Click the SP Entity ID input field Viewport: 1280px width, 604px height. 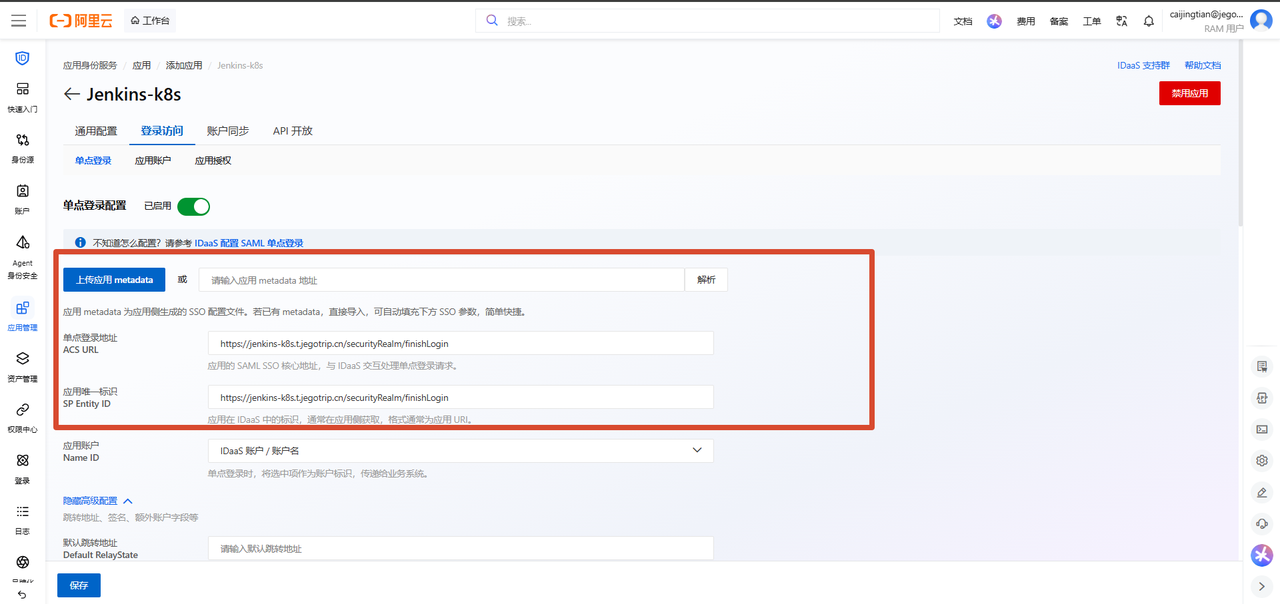(x=460, y=397)
